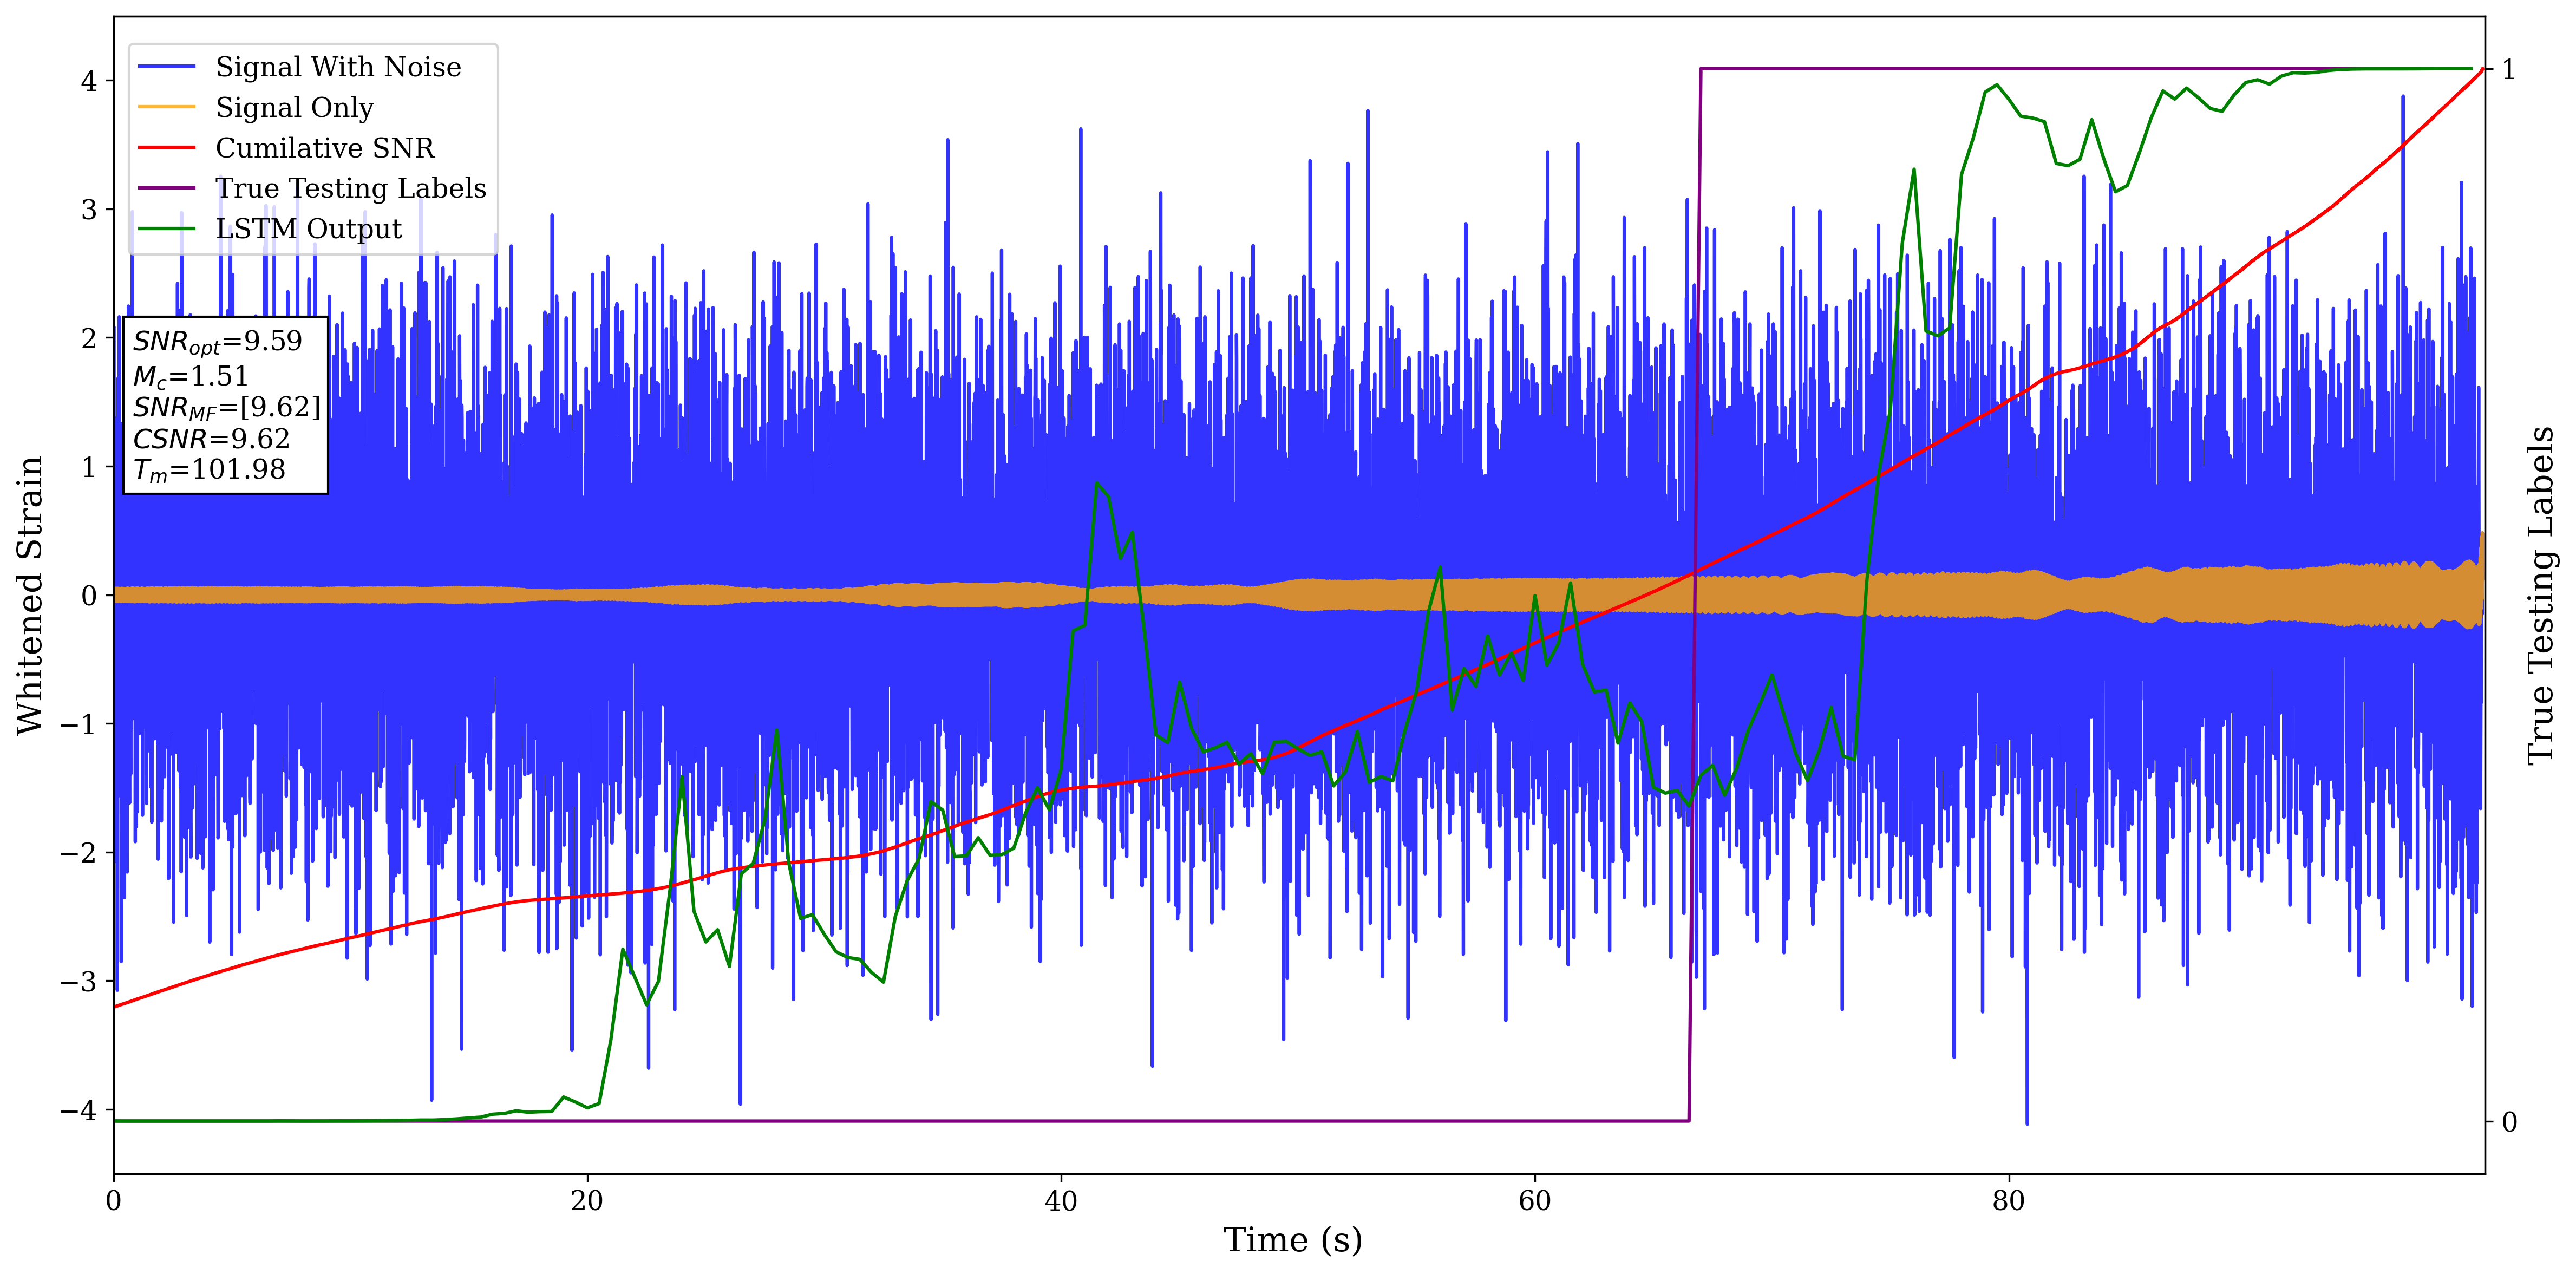
Task: Click the Signal With Noise legend text
Action: pyautogui.click(x=338, y=67)
